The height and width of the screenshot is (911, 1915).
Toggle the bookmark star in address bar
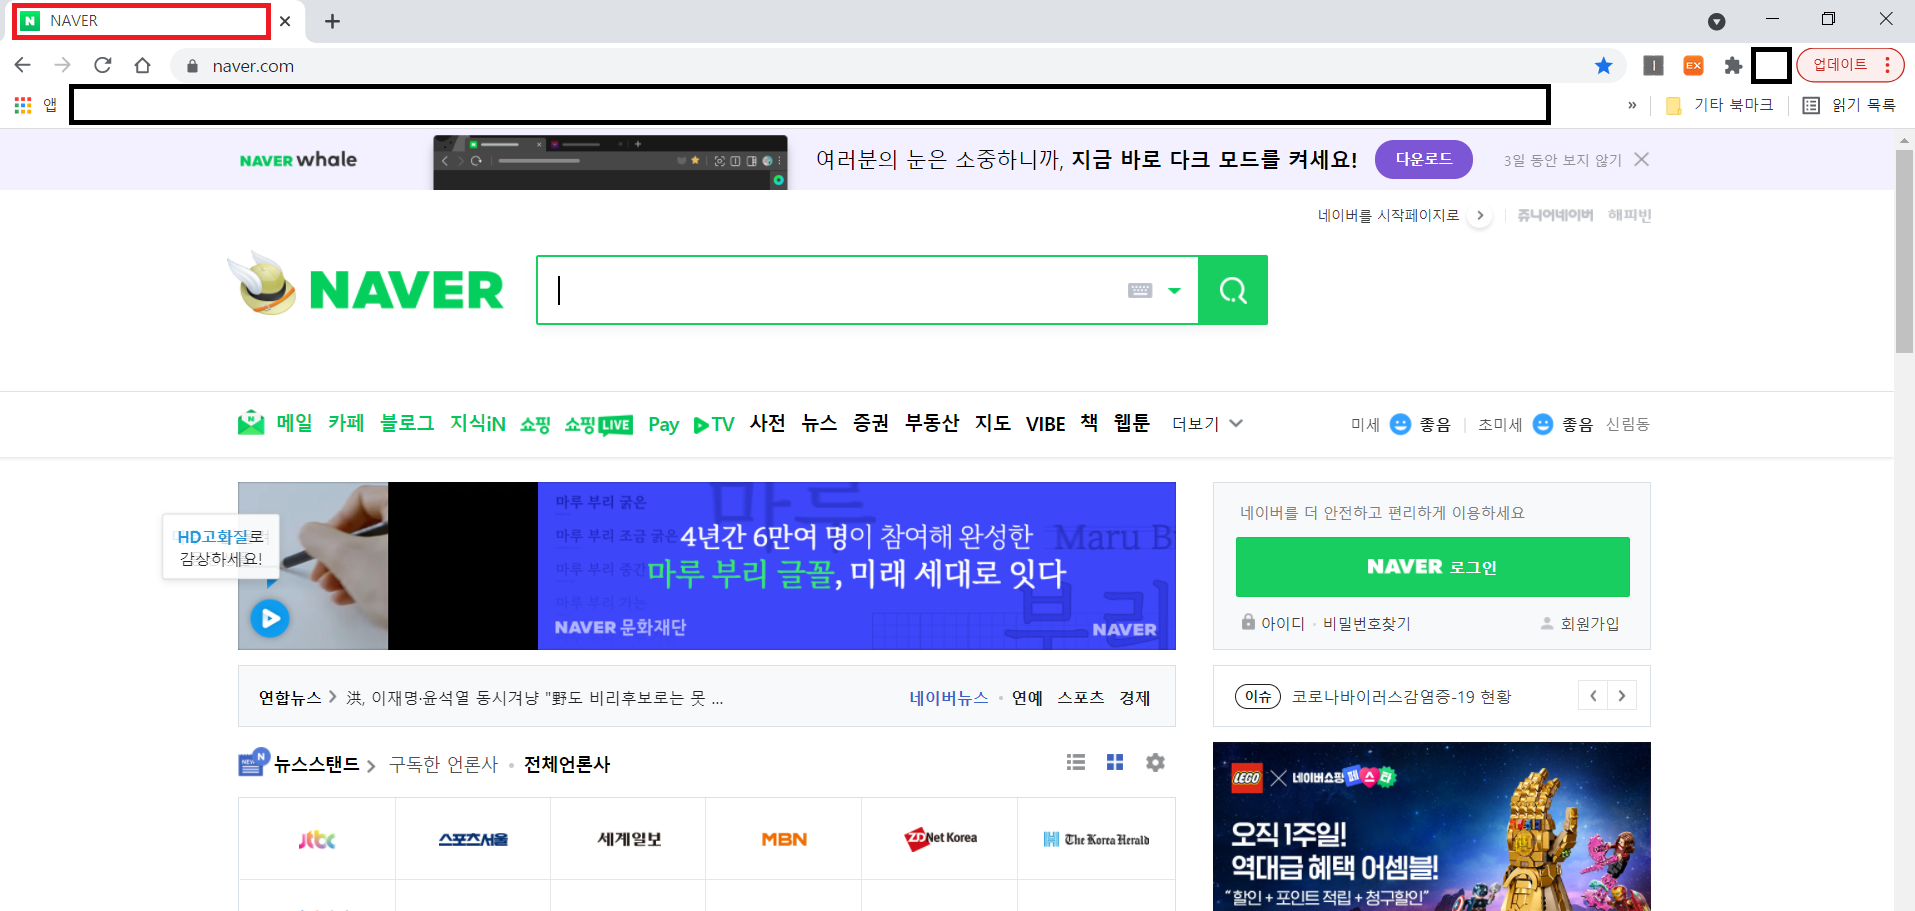pos(1603,65)
